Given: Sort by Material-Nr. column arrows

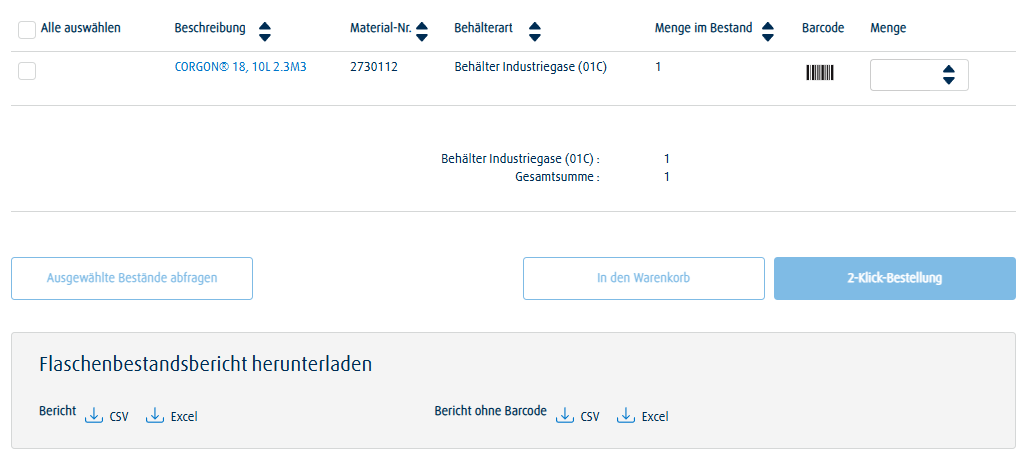Looking at the screenshot, I should click(x=422, y=30).
